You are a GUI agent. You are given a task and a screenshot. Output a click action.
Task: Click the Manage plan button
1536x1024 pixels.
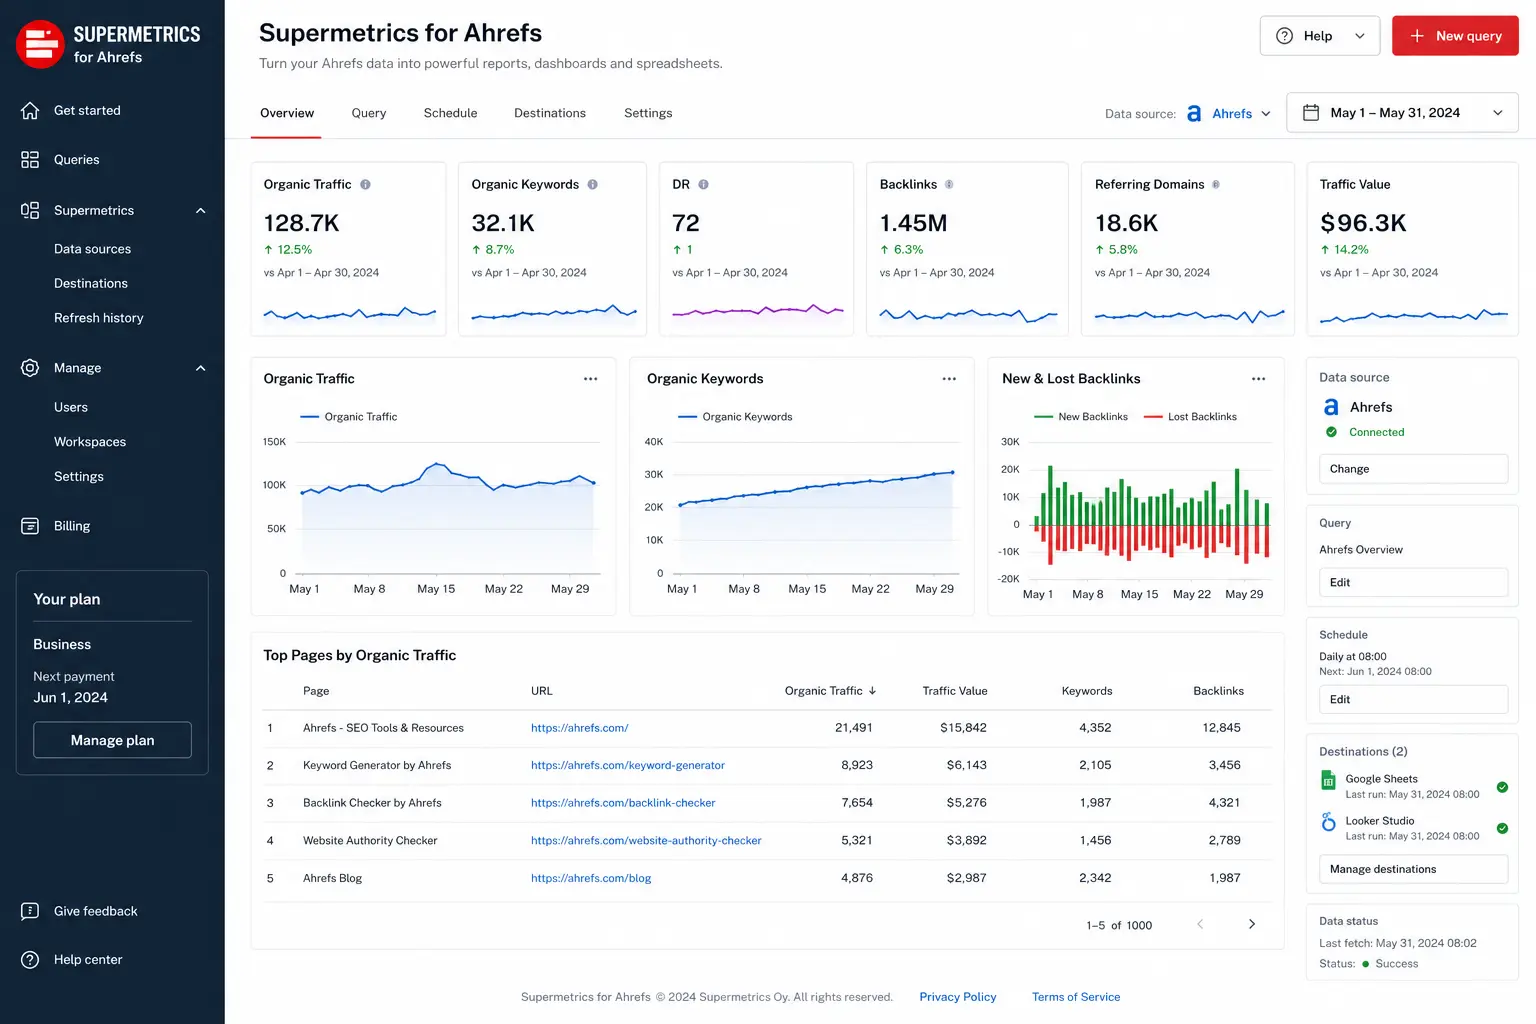[x=112, y=740]
